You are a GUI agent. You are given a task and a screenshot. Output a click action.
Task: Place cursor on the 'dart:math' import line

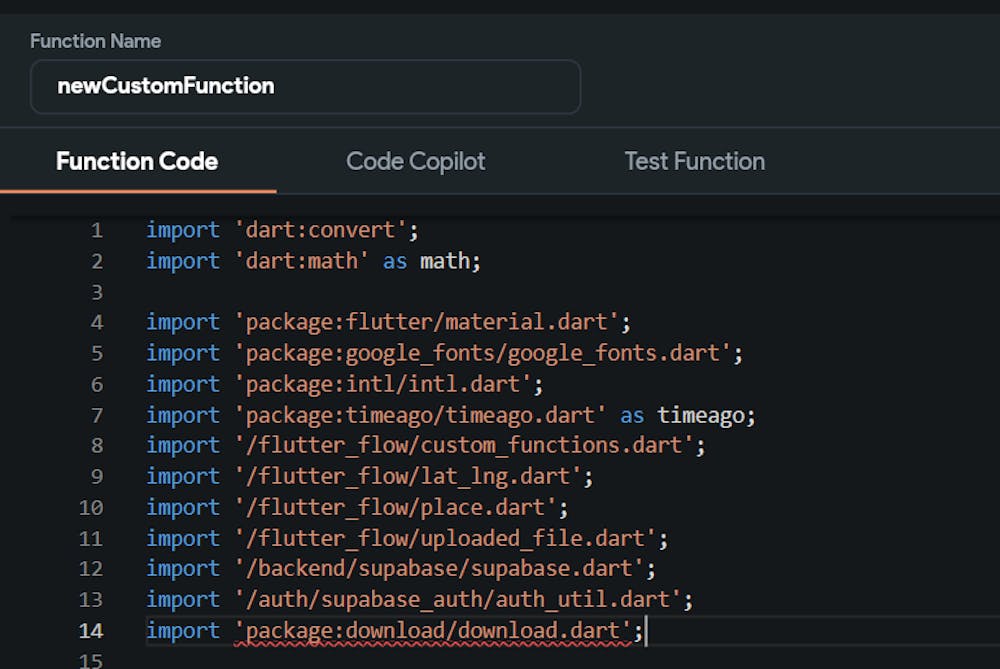tap(300, 260)
